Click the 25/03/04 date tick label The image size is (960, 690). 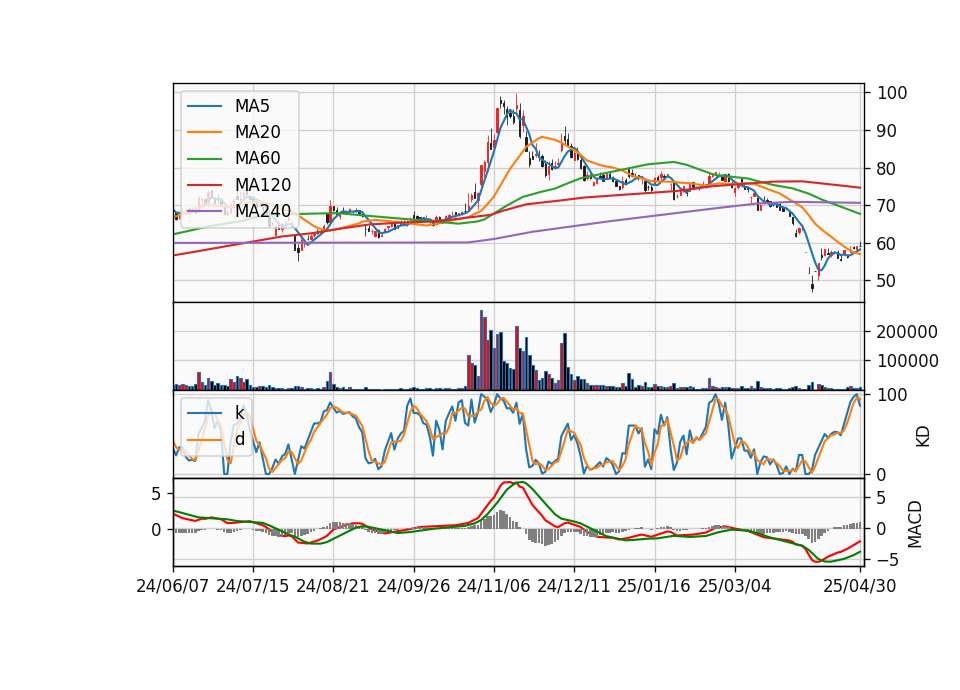pos(735,586)
